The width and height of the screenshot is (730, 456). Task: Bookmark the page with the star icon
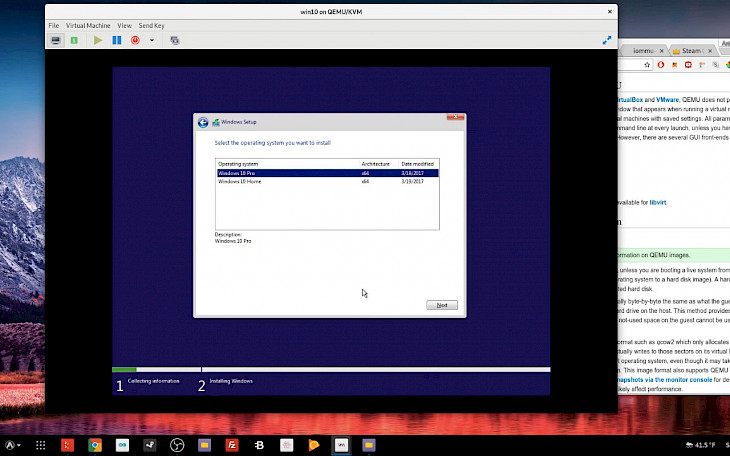[647, 65]
